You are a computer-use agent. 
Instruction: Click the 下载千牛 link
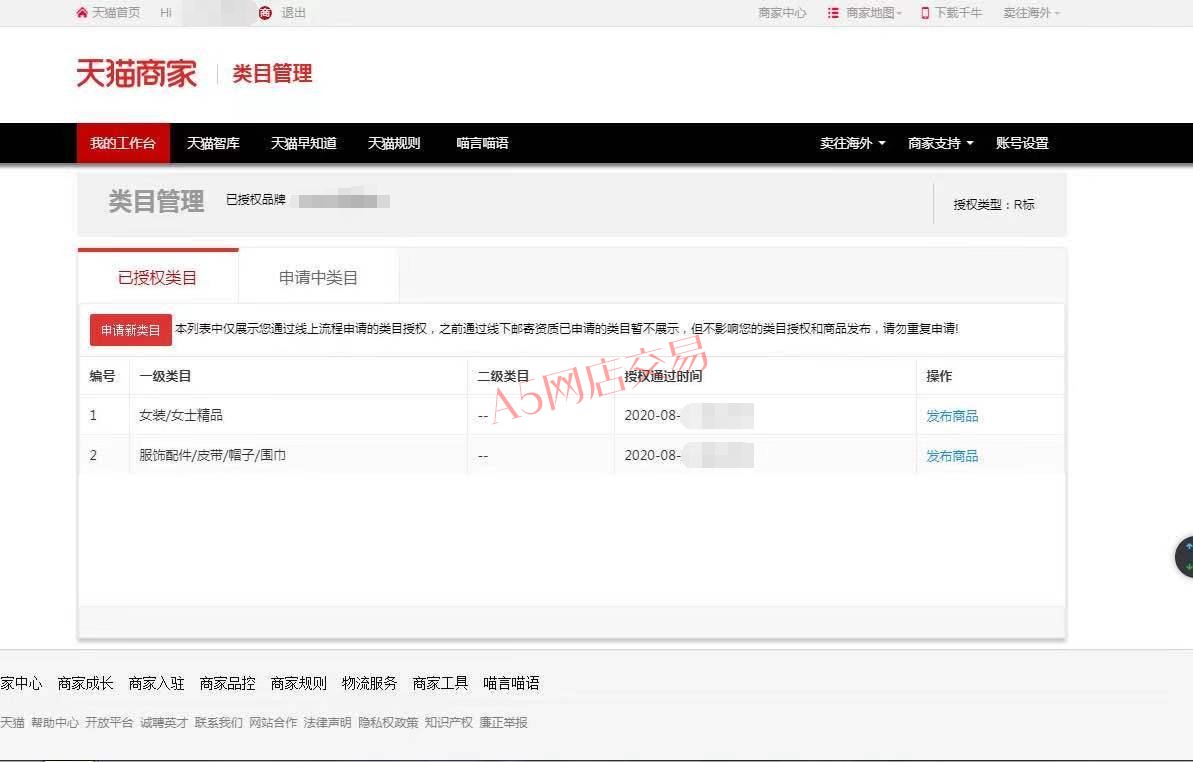pyautogui.click(x=959, y=13)
